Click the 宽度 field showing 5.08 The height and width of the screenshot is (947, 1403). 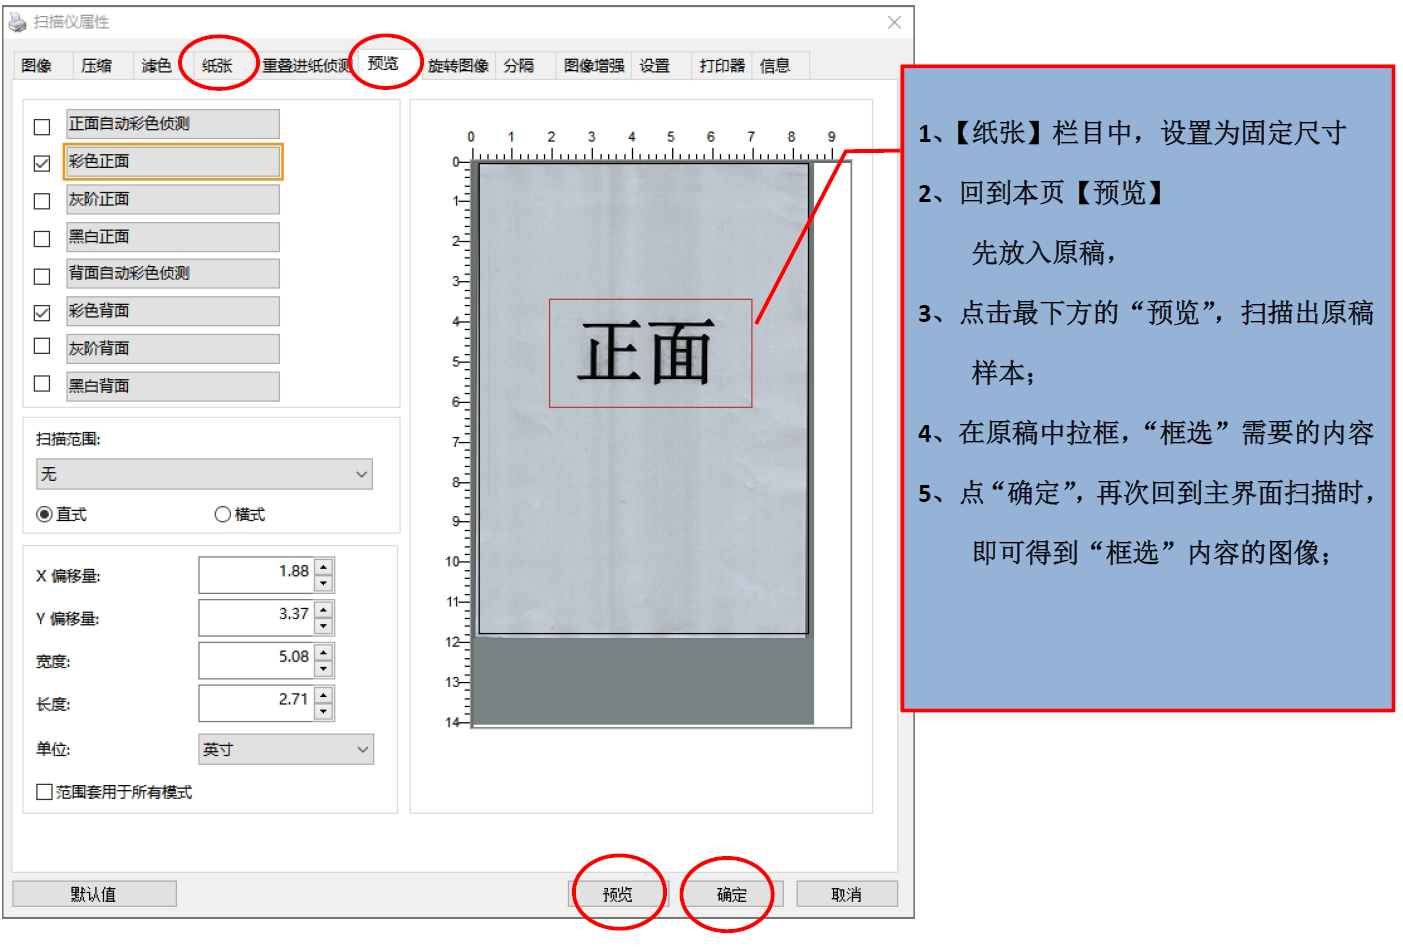point(257,661)
